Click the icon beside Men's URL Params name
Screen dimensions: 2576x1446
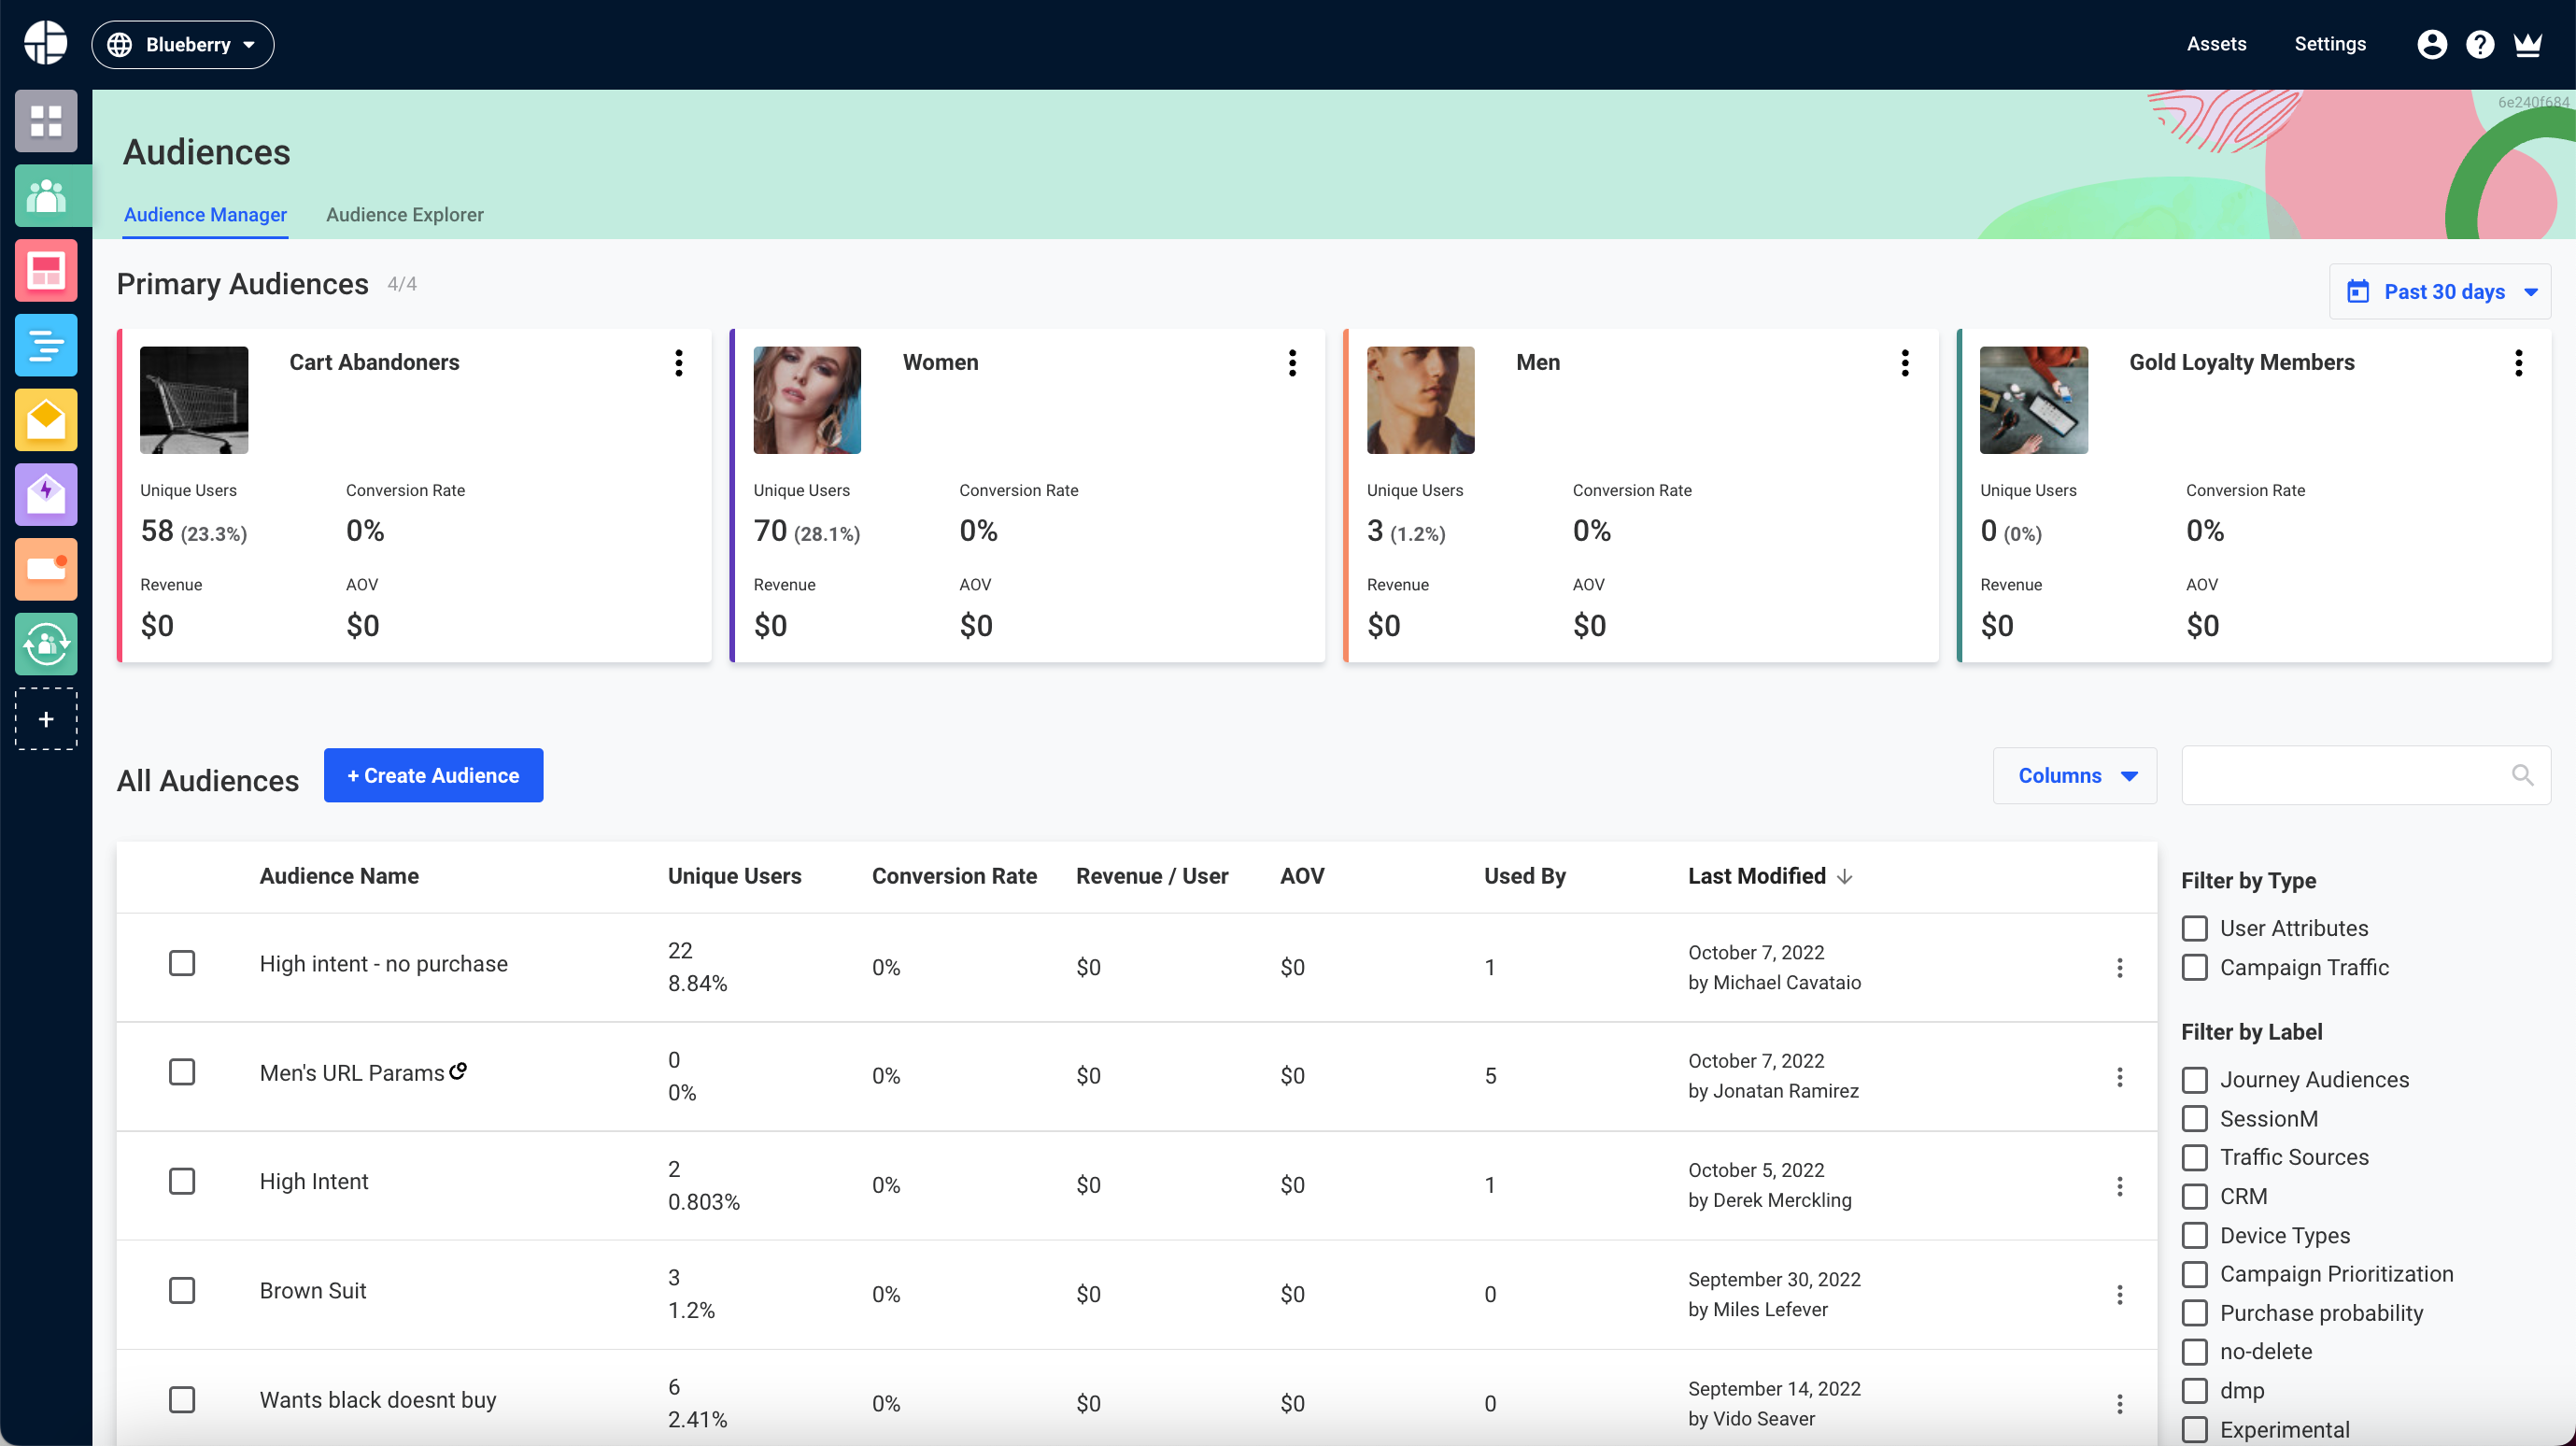point(458,1071)
